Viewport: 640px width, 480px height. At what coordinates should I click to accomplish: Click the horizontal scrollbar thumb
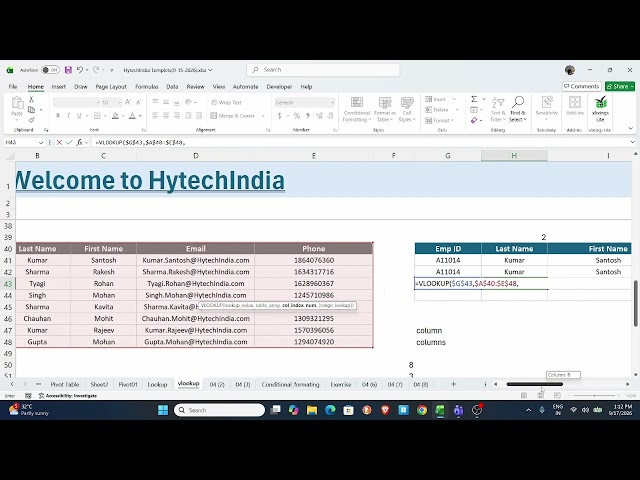pyautogui.click(x=535, y=384)
